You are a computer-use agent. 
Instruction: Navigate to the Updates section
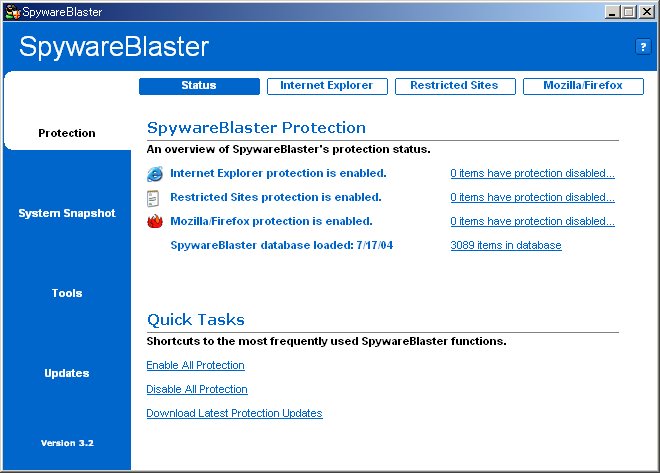pos(67,373)
